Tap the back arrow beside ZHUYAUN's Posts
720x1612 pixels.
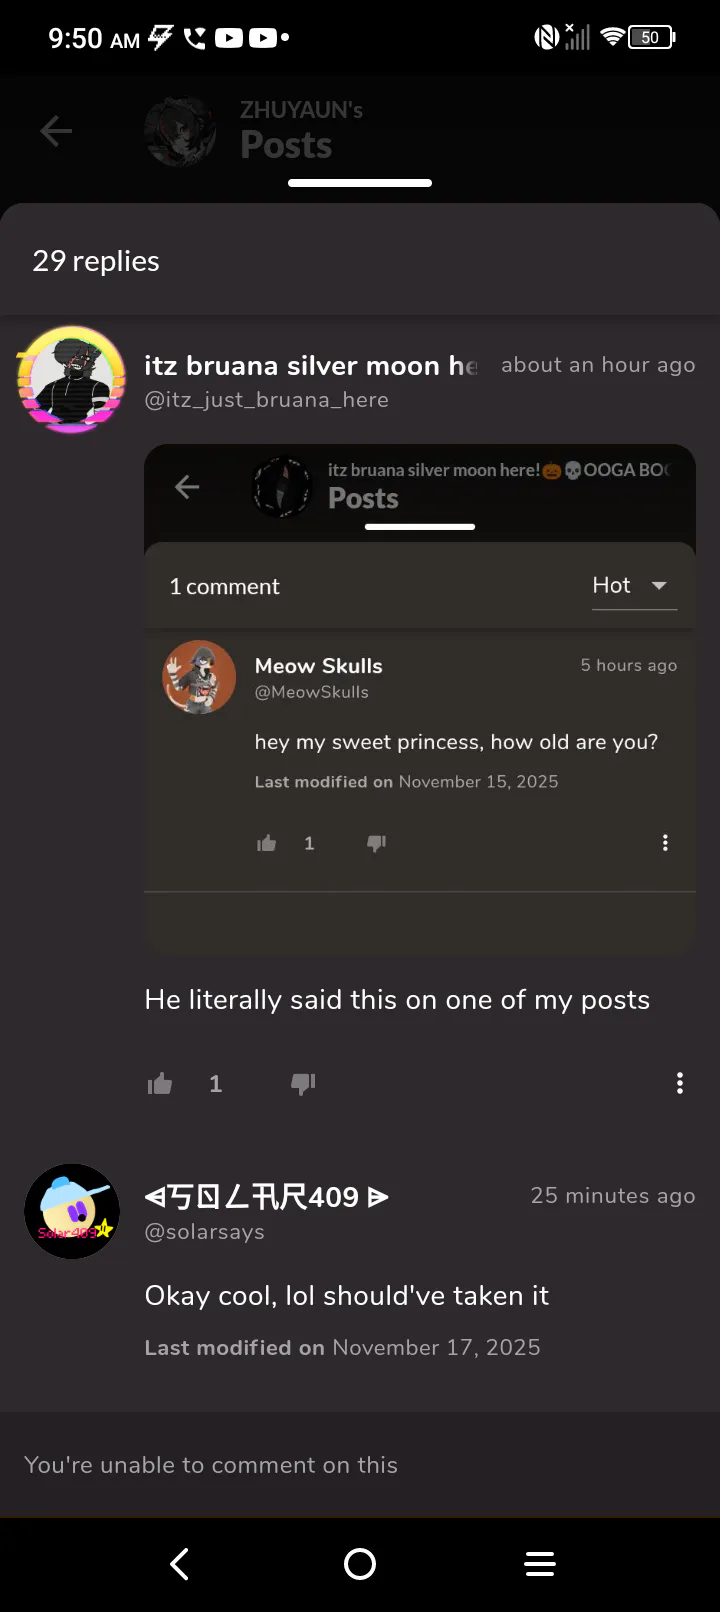[x=56, y=131]
